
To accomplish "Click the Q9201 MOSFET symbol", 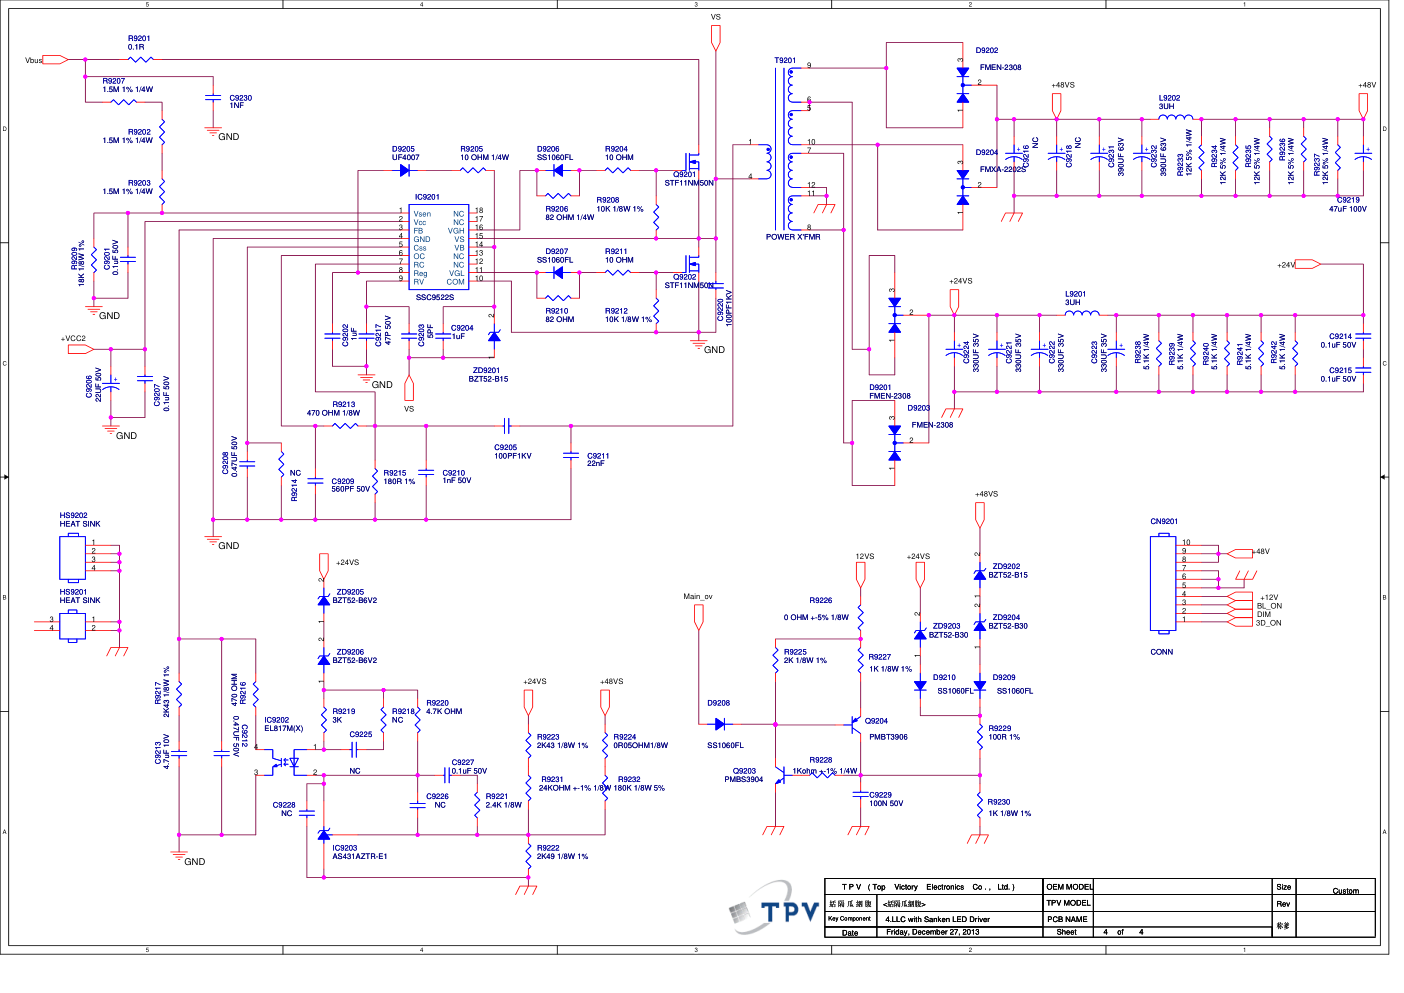I will pyautogui.click(x=691, y=160).
